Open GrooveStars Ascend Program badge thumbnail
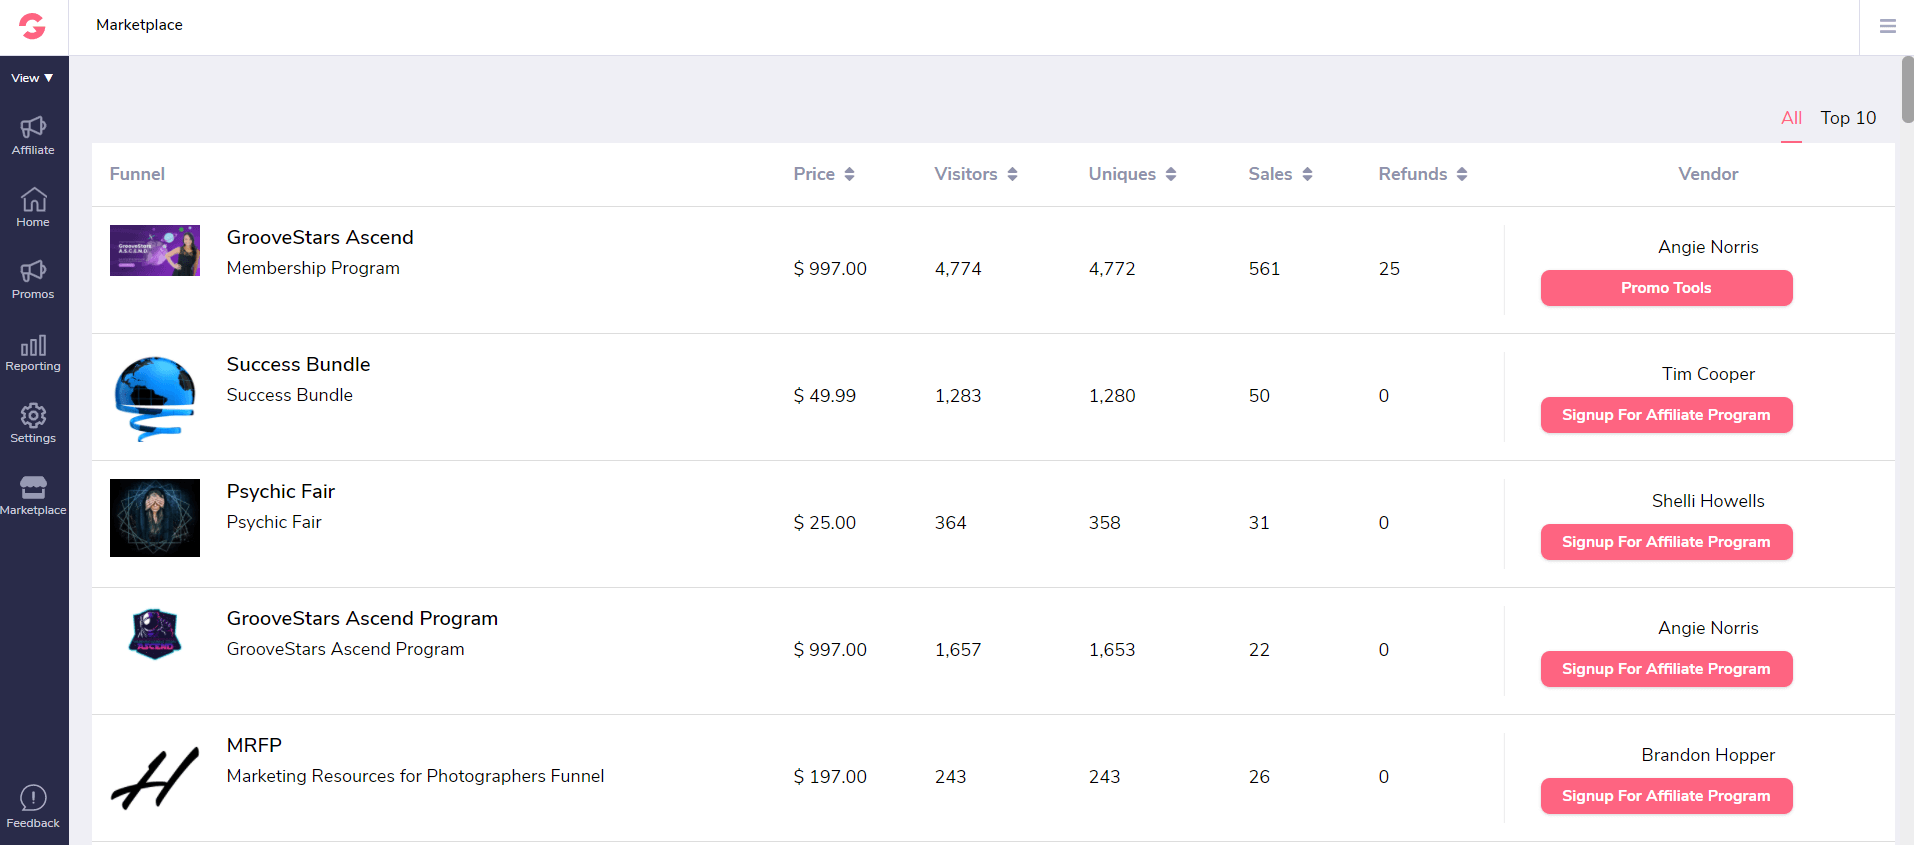The width and height of the screenshot is (1914, 845). [x=155, y=634]
